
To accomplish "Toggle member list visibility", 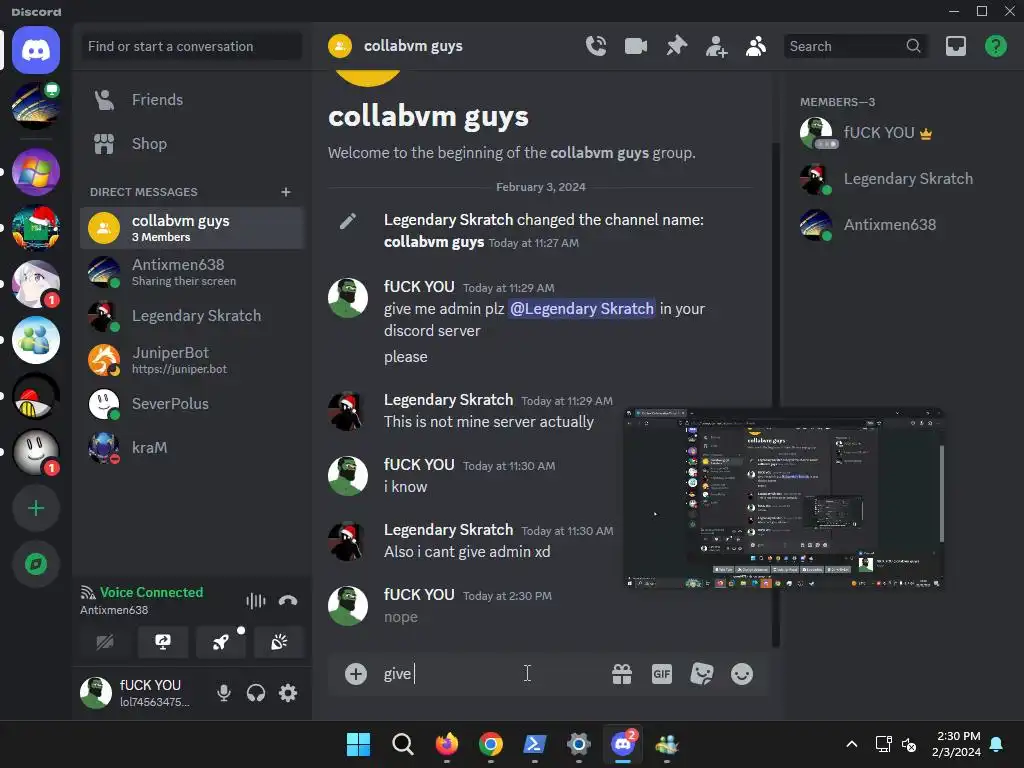I will (756, 46).
